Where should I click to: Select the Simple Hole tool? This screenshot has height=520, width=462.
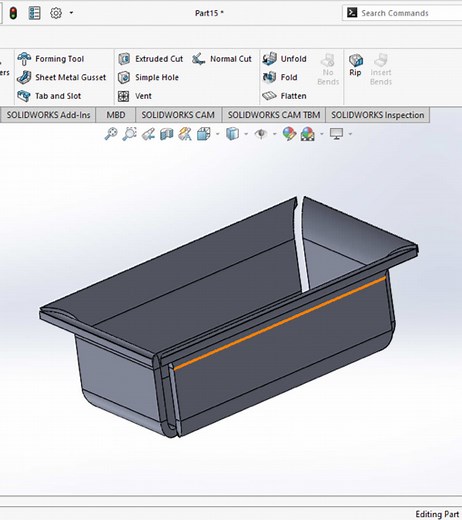(148, 77)
